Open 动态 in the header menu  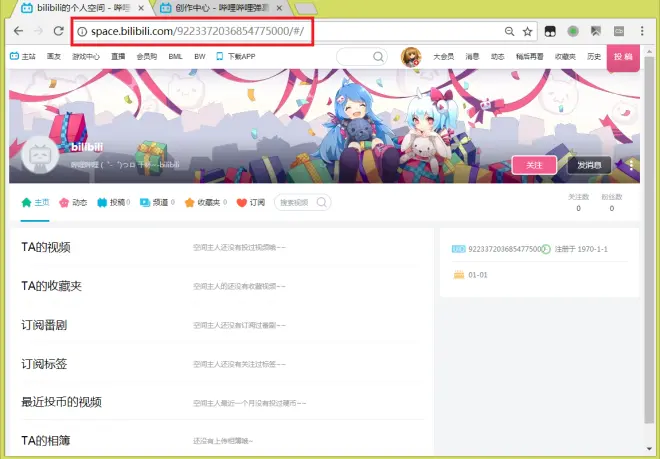pos(498,56)
